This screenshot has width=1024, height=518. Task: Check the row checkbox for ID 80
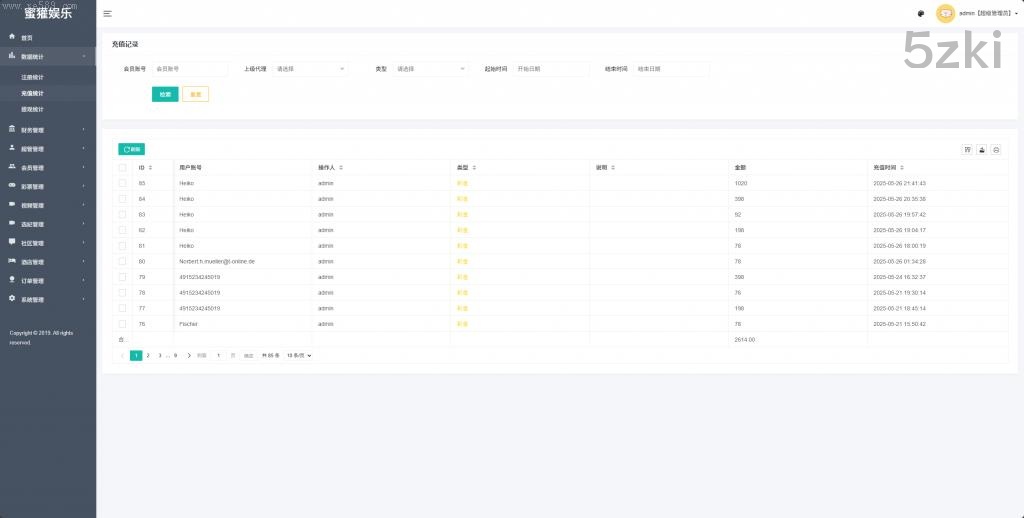click(x=123, y=261)
